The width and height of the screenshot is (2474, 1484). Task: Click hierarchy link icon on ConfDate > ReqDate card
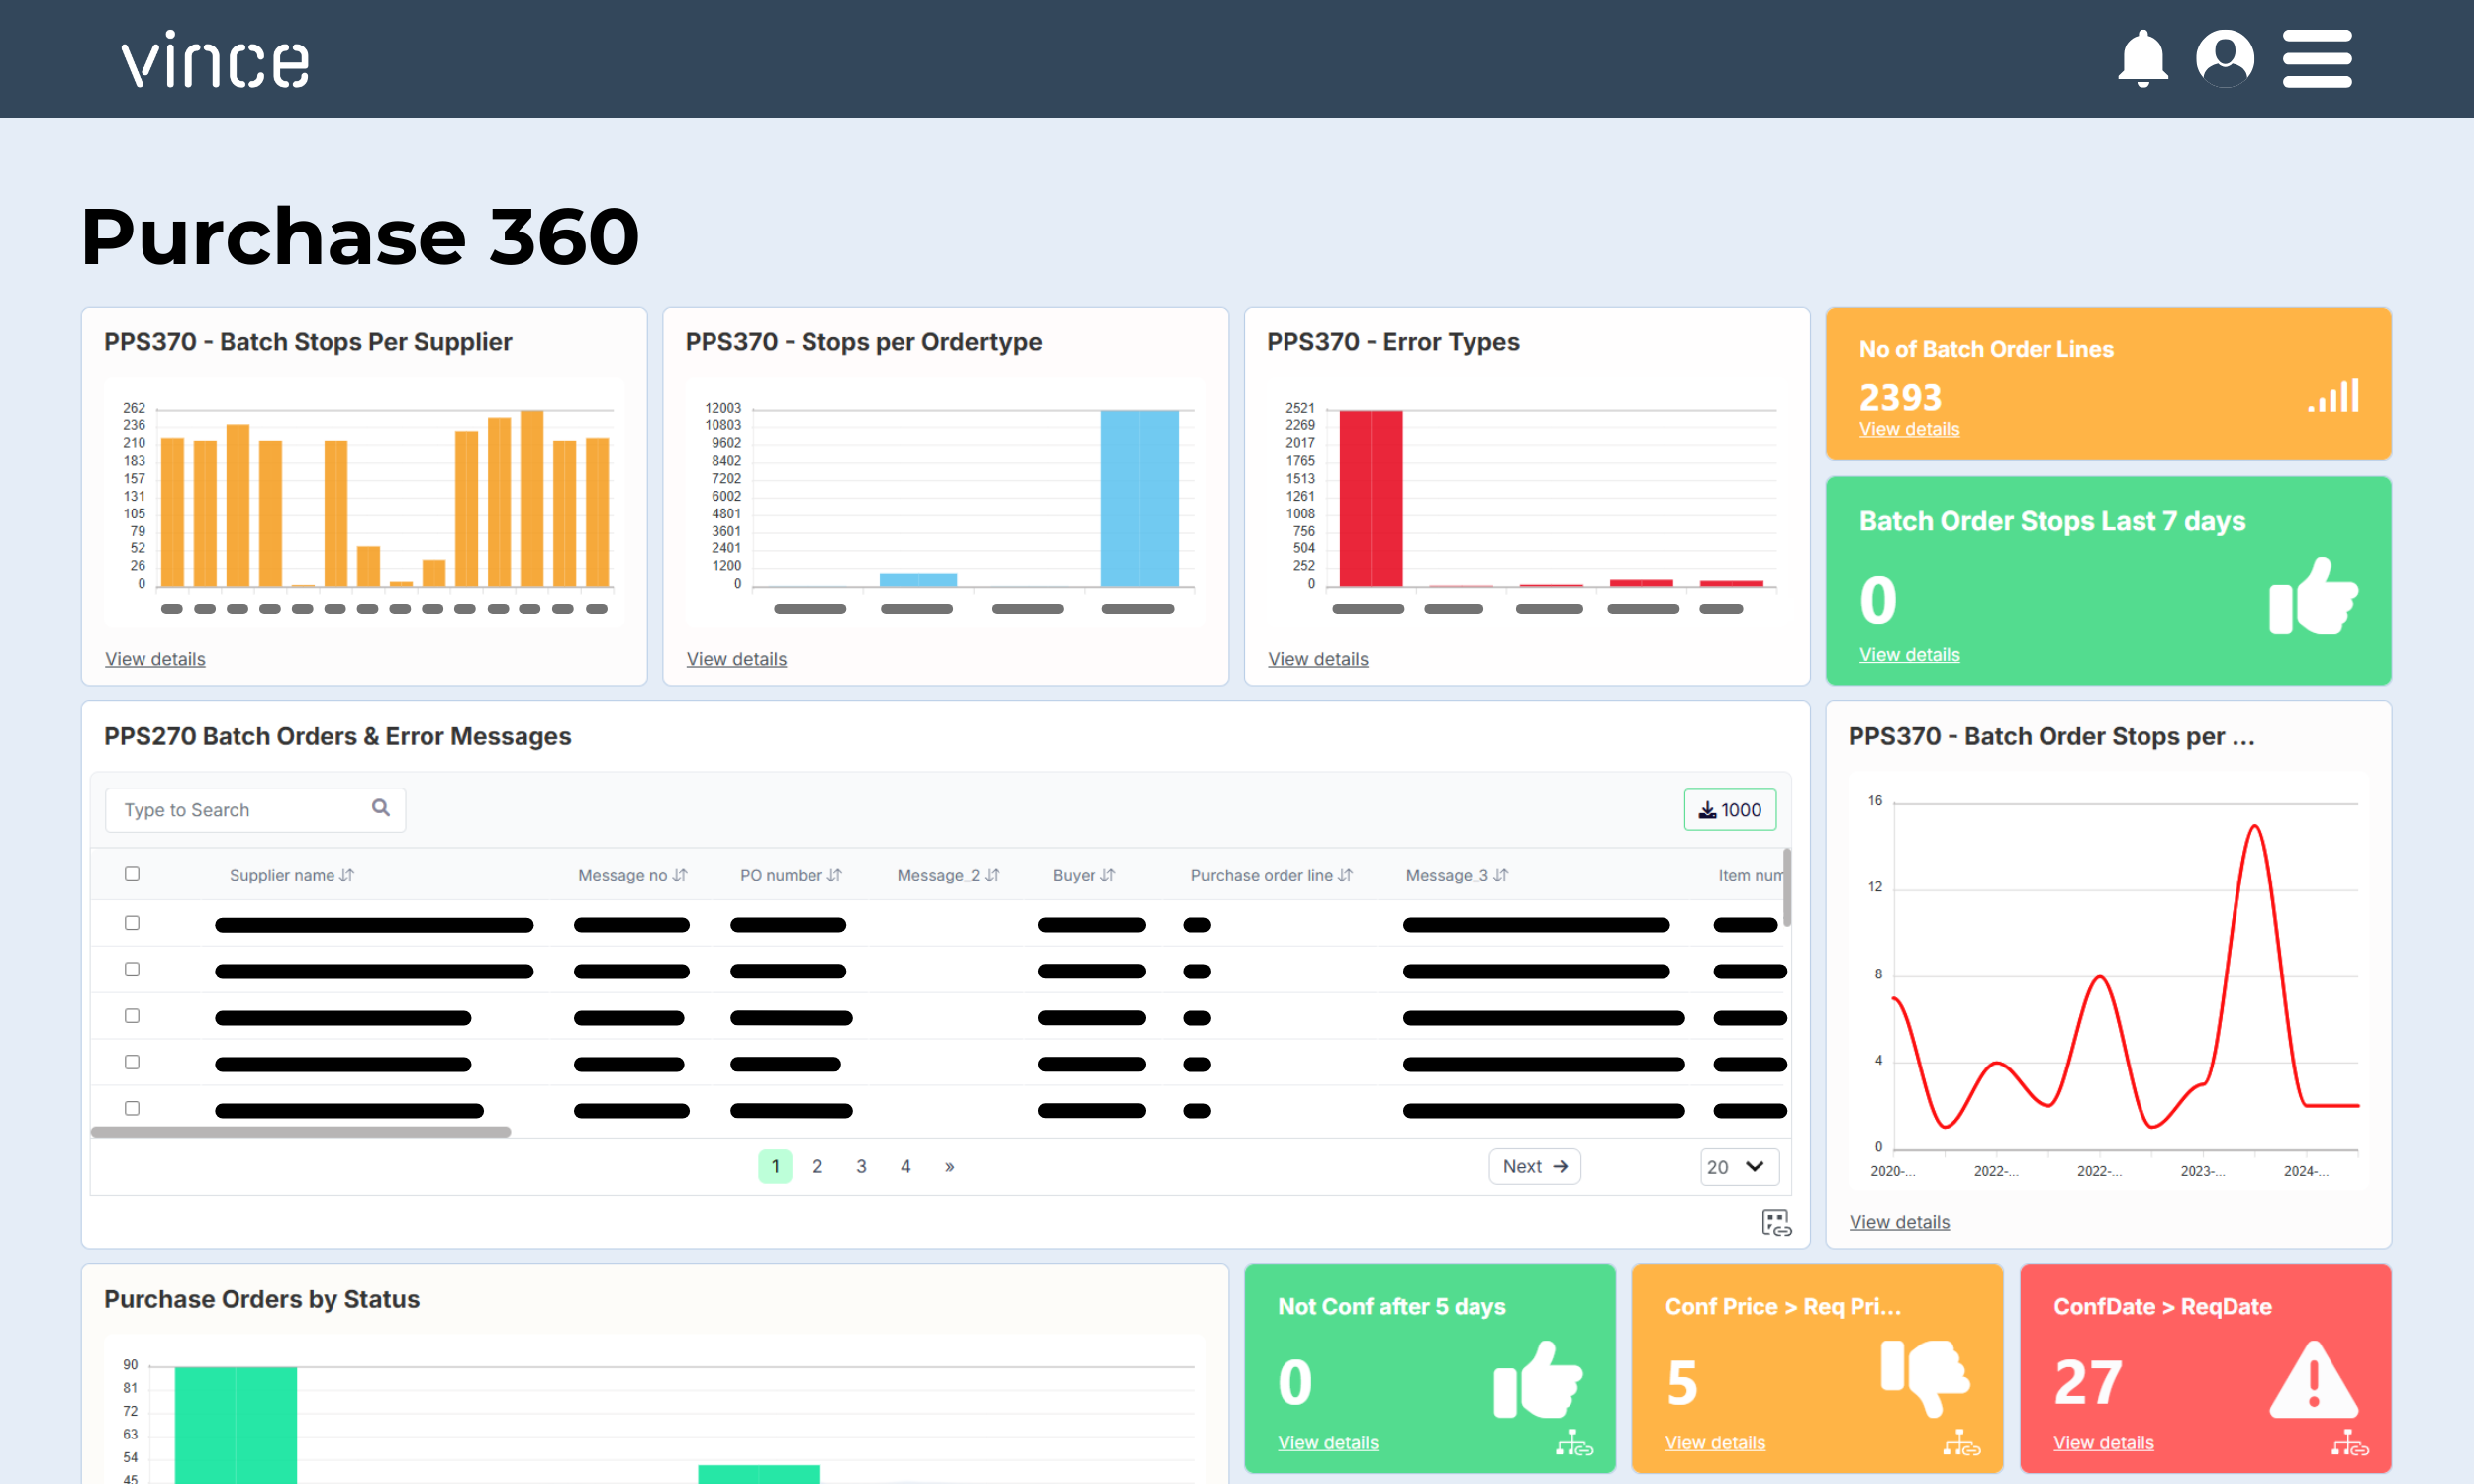click(x=2349, y=1443)
